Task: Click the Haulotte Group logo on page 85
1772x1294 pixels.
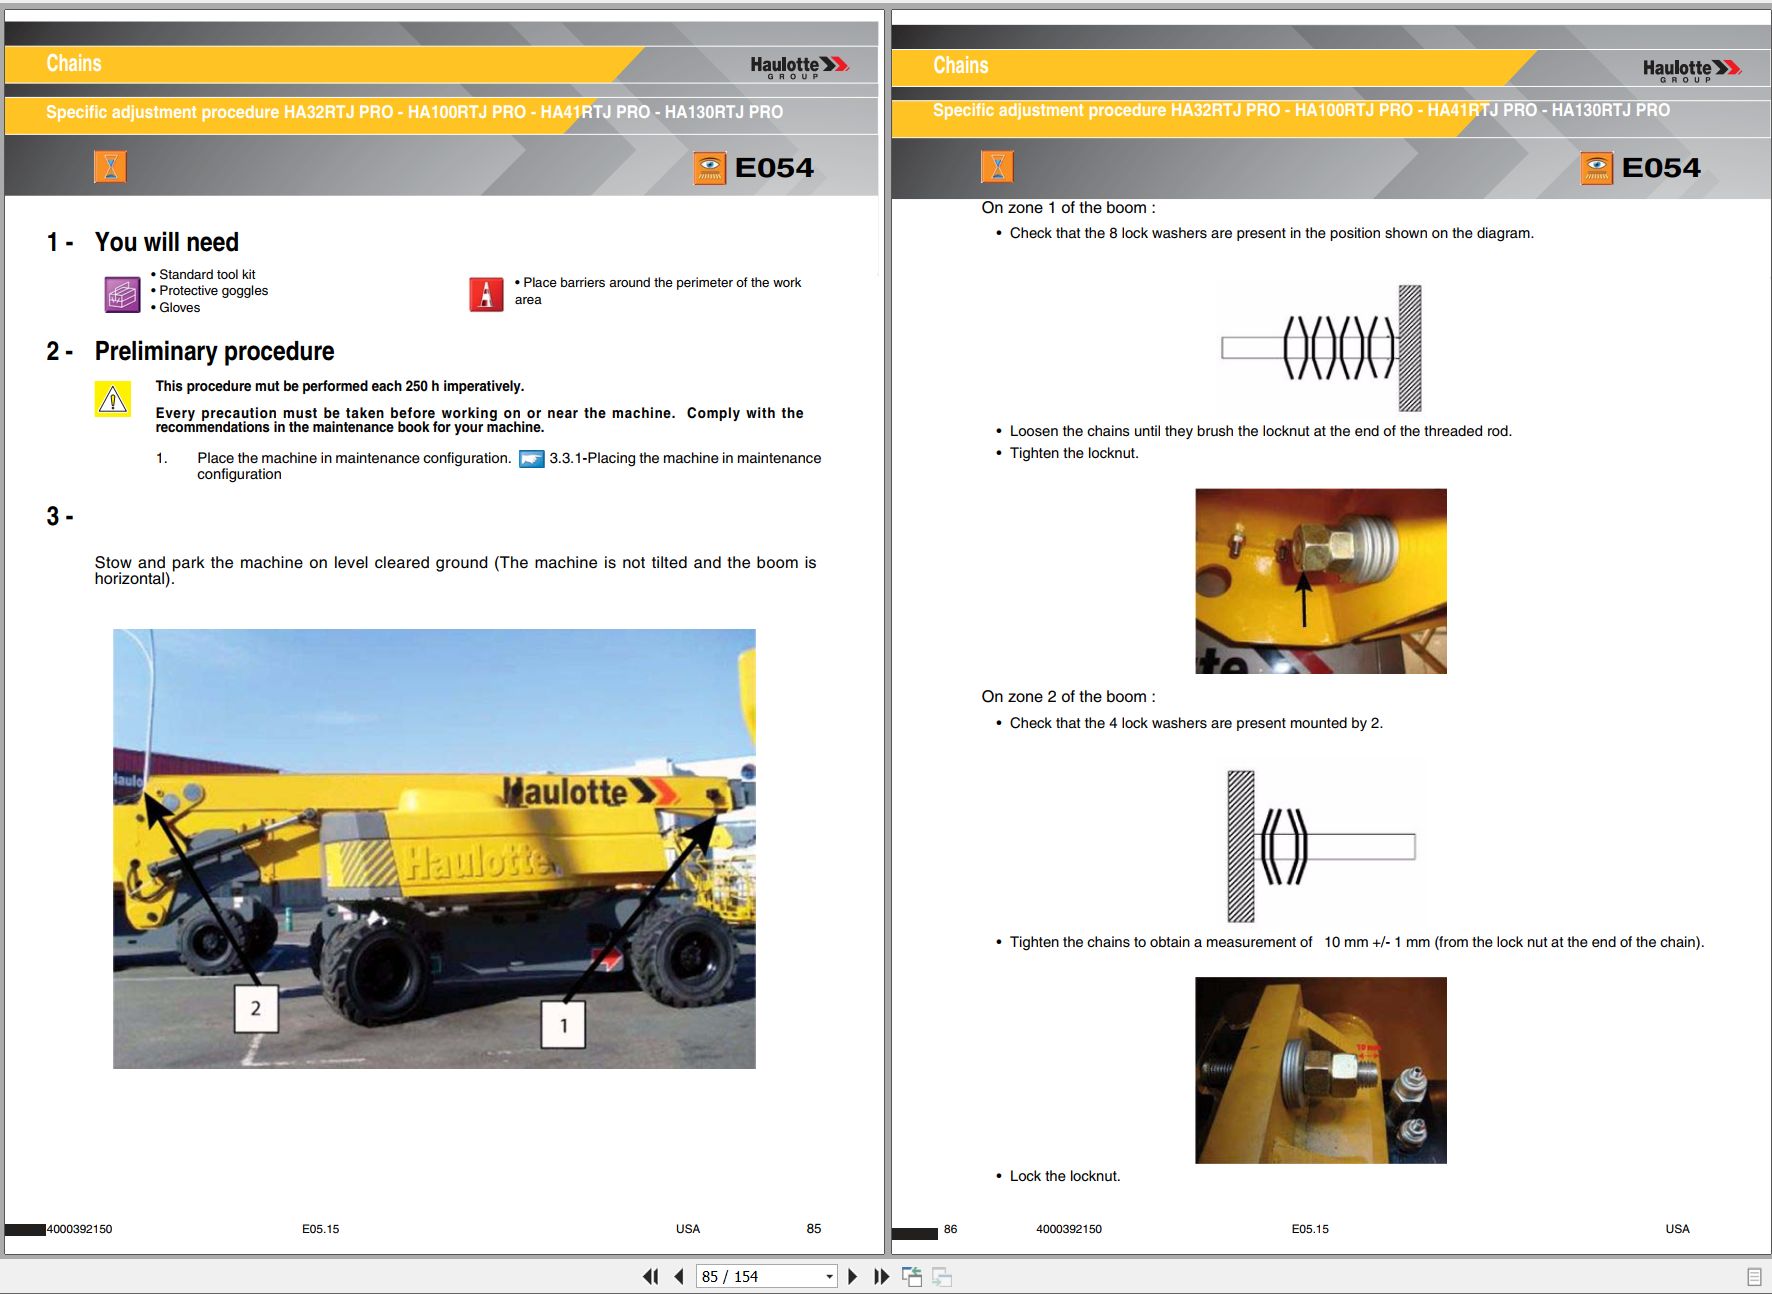Action: [x=800, y=67]
